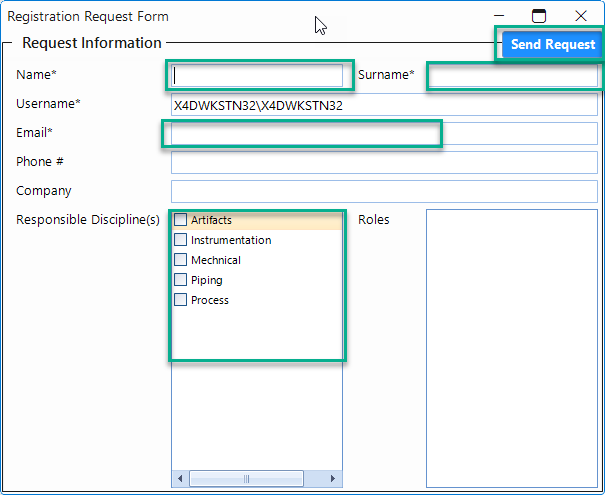This screenshot has height=495, width=605.
Task: Enable the Instrumentation checkbox
Action: (x=181, y=240)
